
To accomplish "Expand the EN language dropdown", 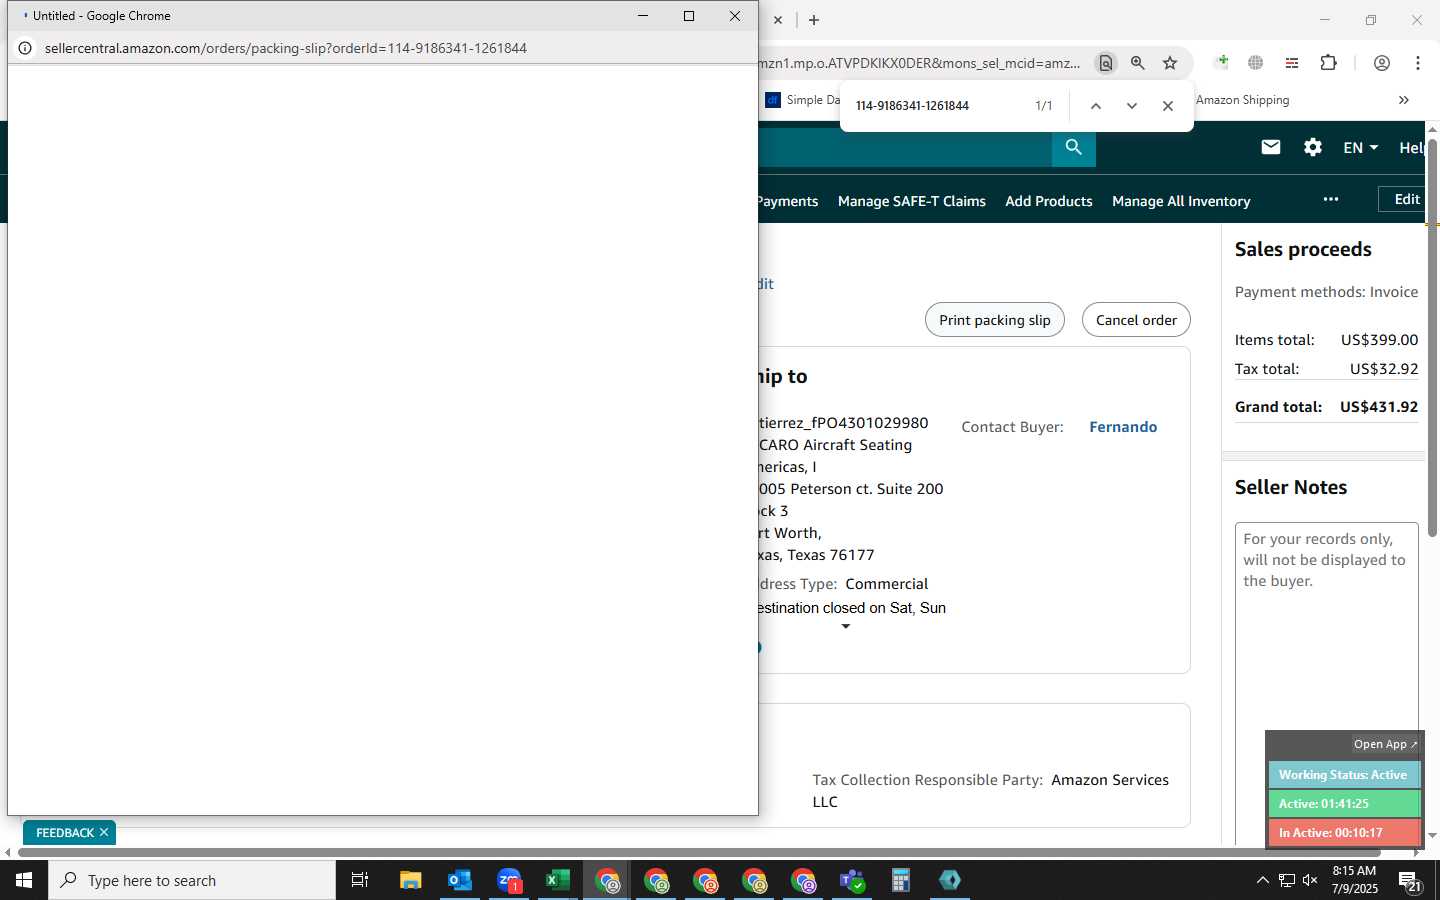I will pyautogui.click(x=1361, y=148).
